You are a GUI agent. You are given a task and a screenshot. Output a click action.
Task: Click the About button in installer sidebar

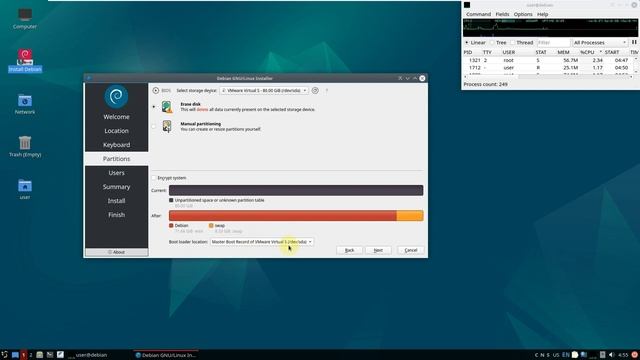click(116, 252)
